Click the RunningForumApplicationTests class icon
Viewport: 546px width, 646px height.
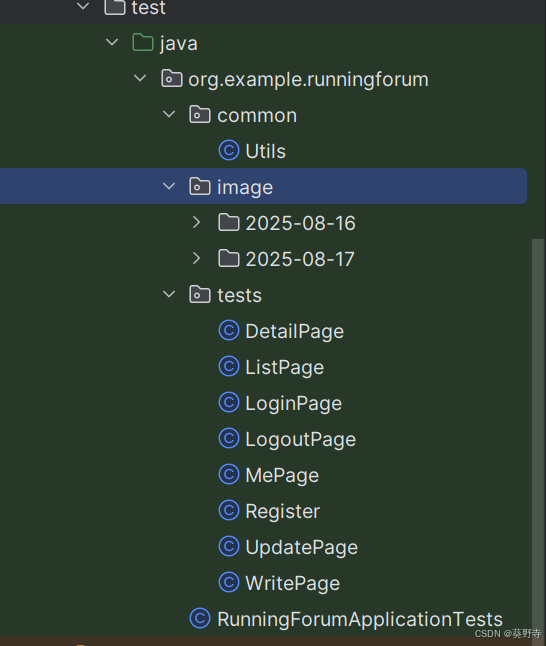200,618
